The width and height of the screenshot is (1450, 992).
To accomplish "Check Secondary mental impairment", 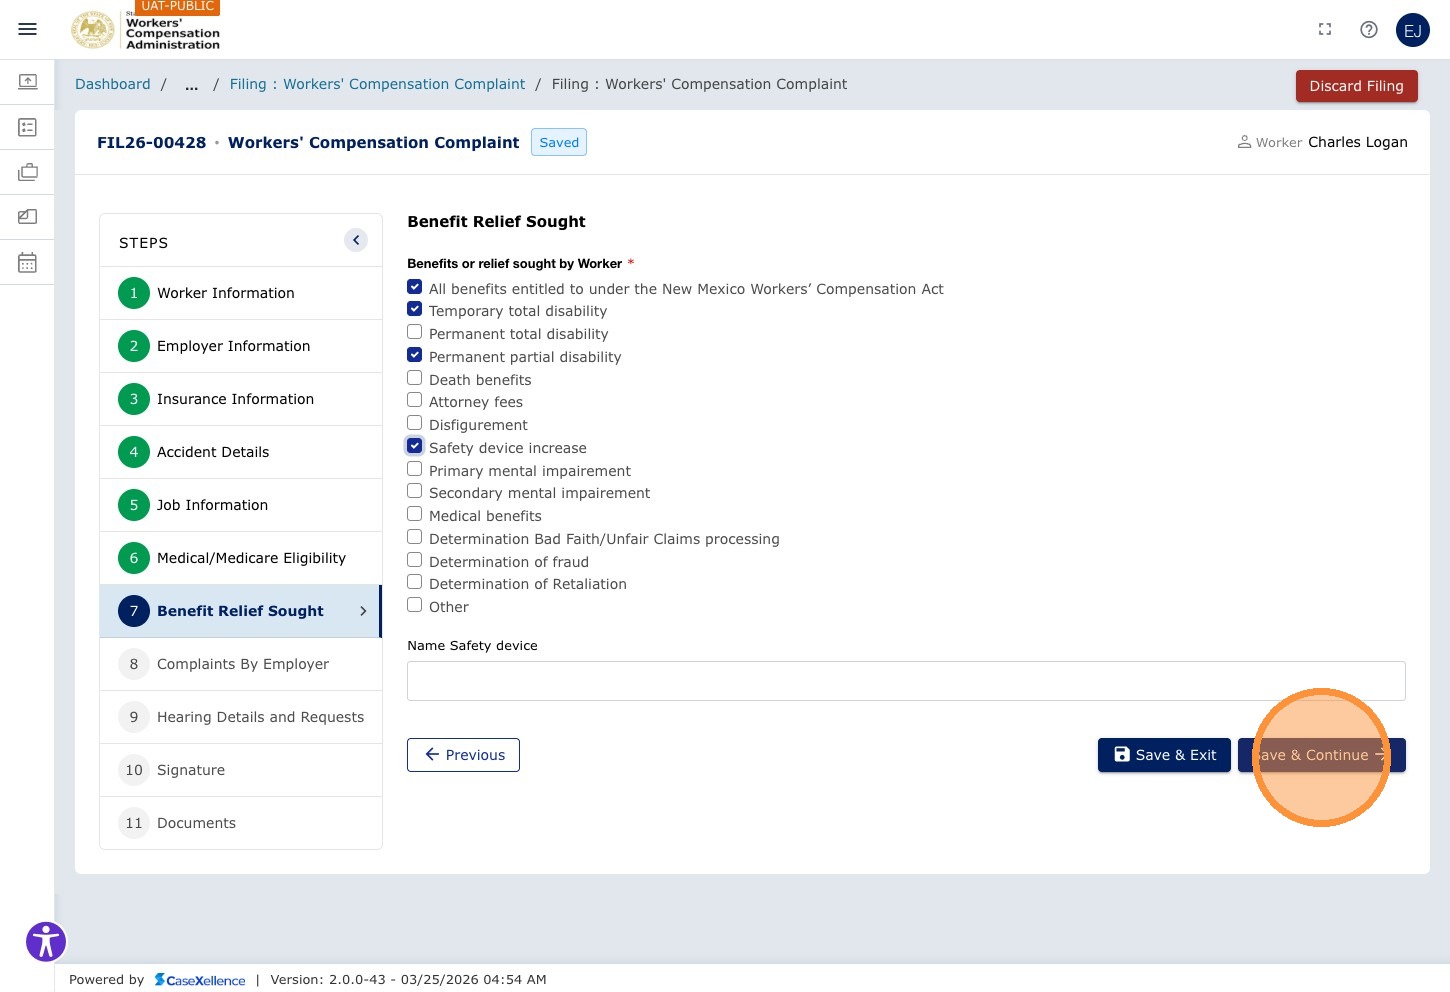I will point(415,491).
